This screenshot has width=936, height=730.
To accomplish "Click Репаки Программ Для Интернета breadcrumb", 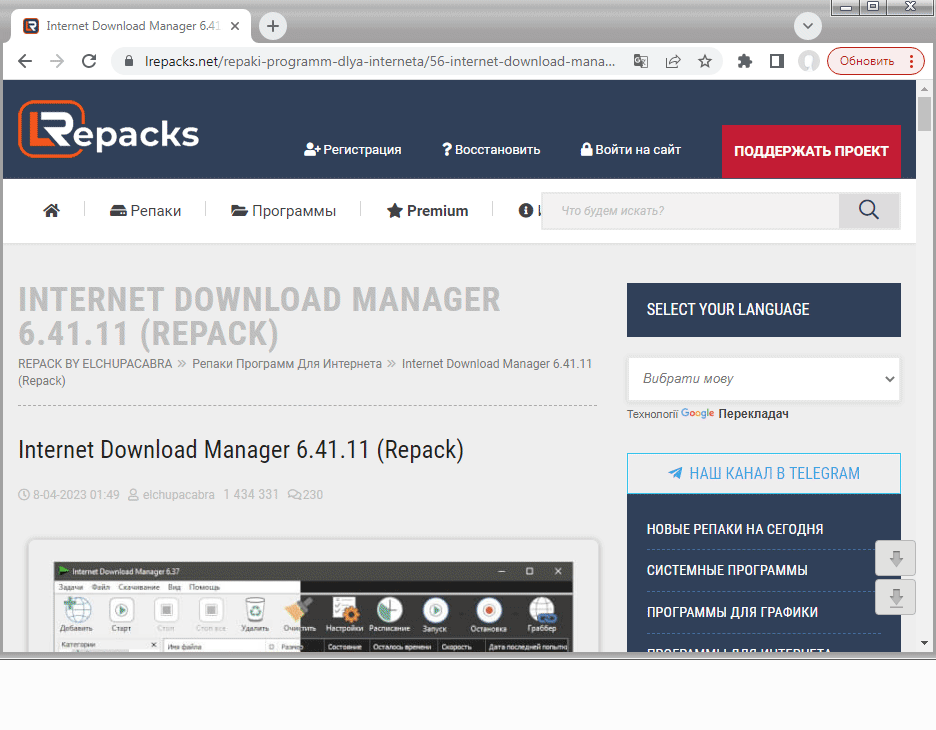I will [287, 364].
